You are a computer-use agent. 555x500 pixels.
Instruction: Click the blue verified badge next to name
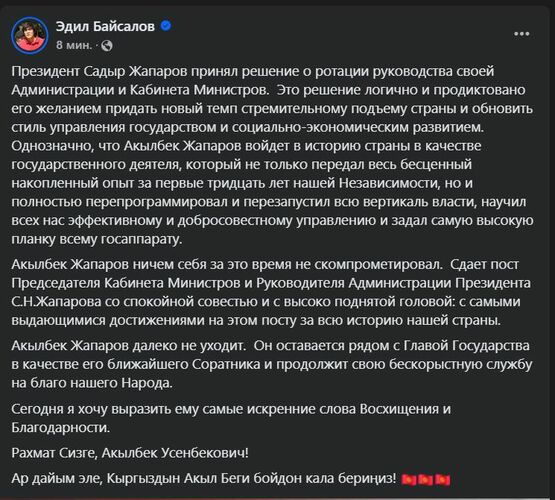pos(166,26)
